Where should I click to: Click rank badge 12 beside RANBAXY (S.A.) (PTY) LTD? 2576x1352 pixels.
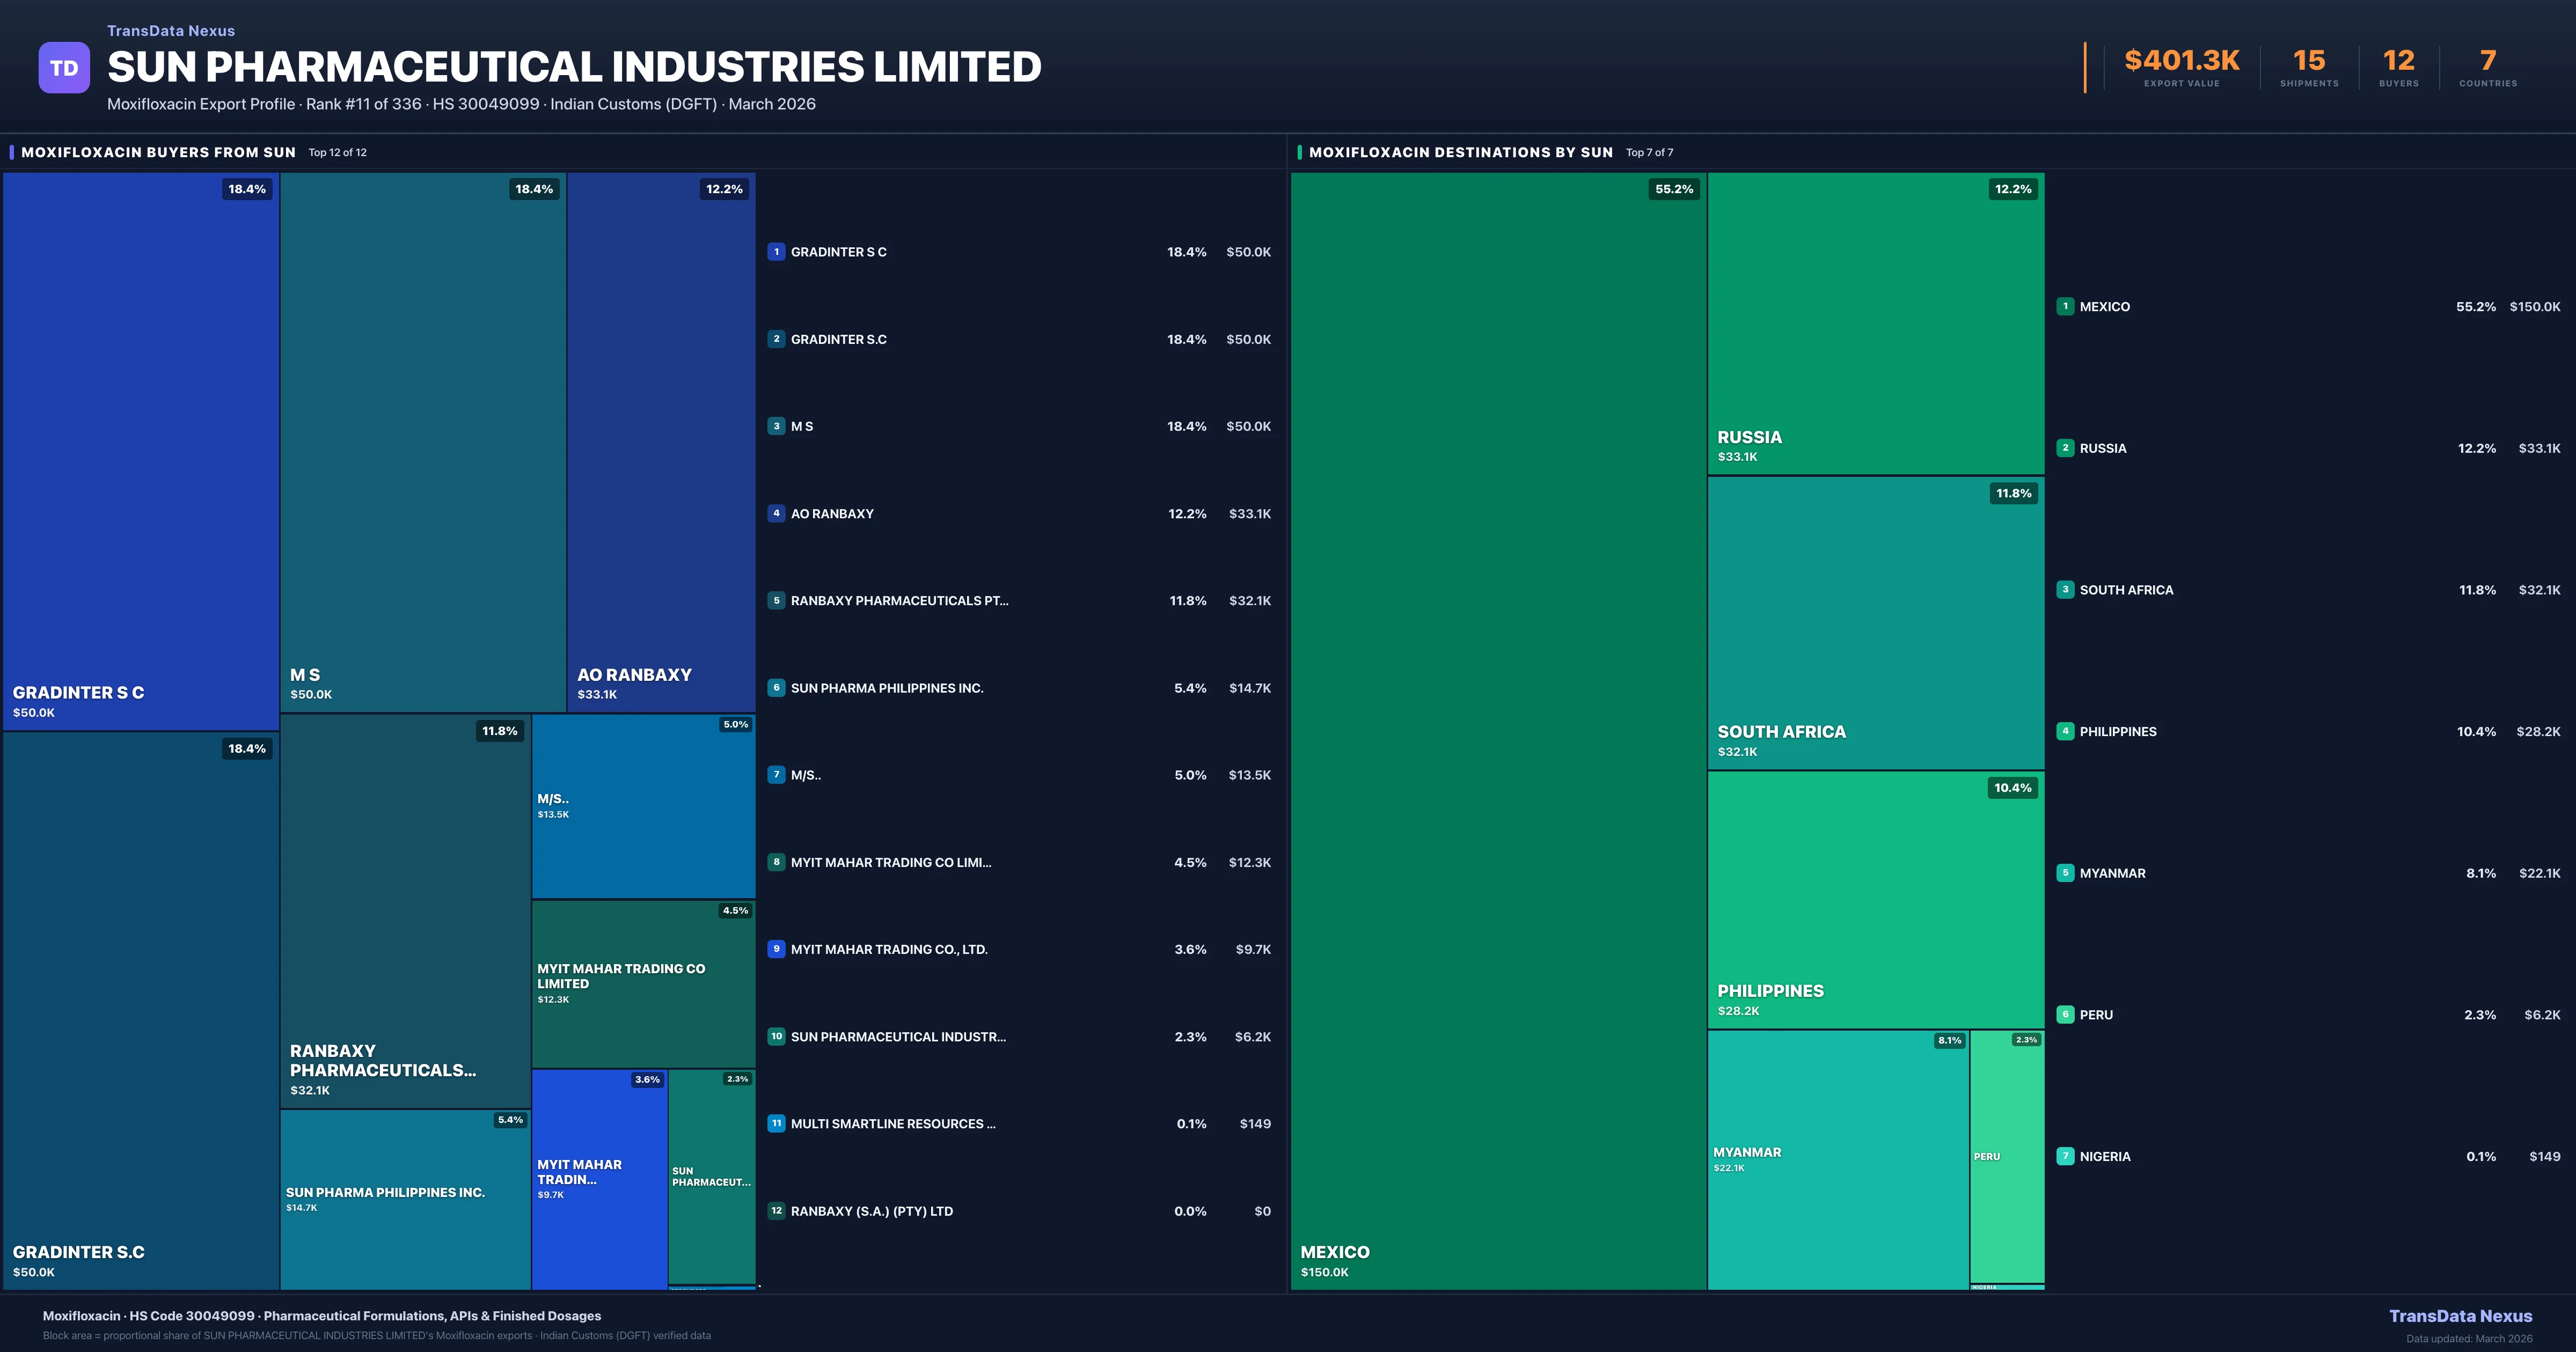(x=776, y=1211)
